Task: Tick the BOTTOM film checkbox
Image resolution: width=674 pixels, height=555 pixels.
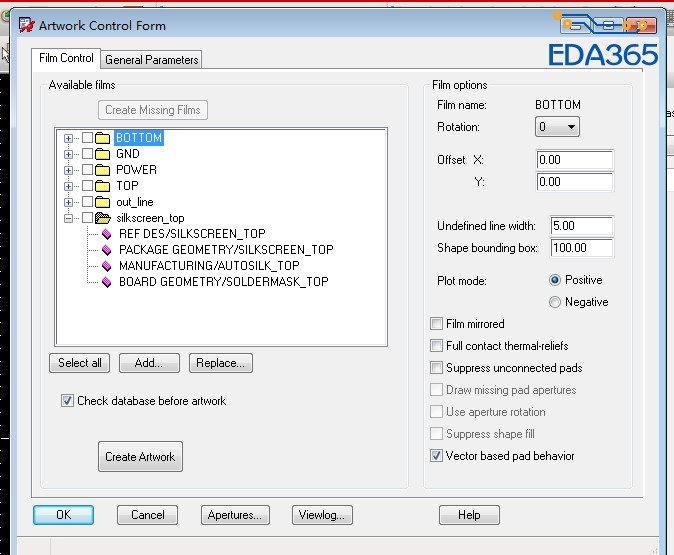Action: 87,138
